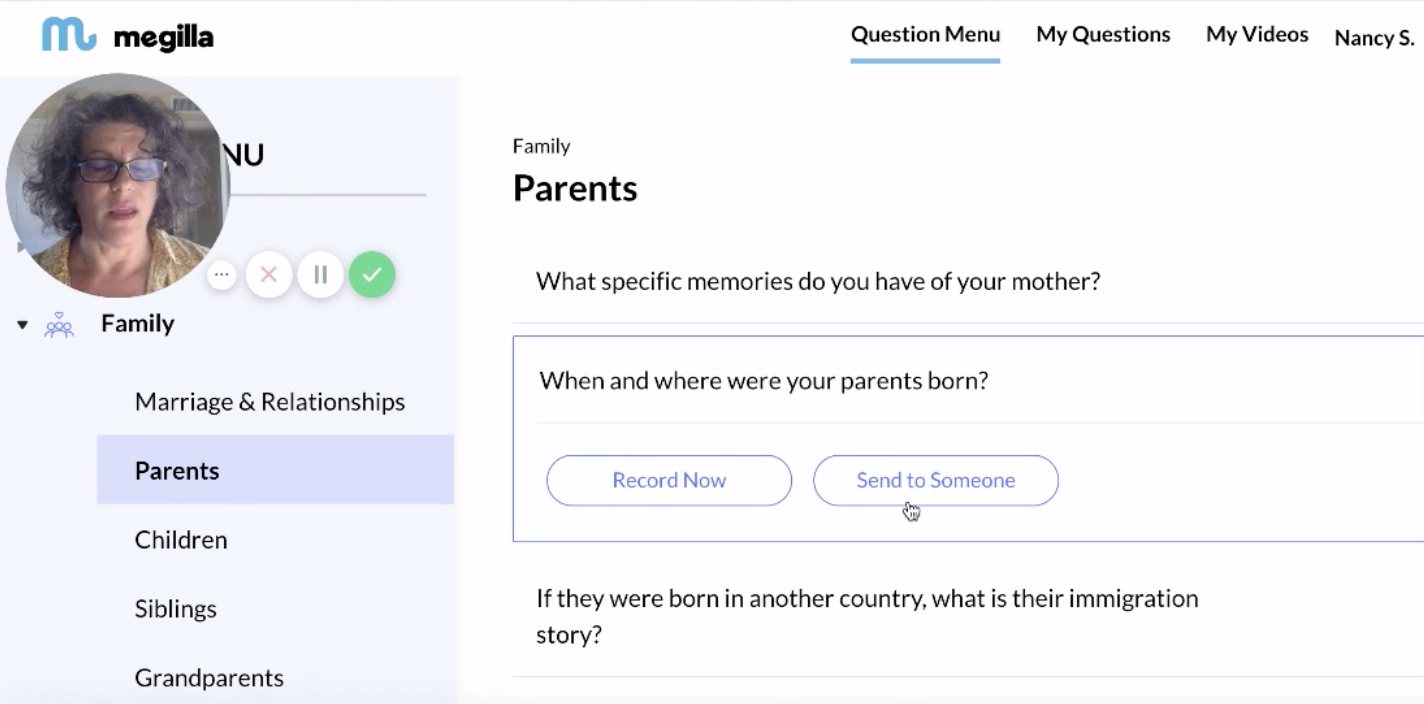The width and height of the screenshot is (1424, 704).
Task: Click the megilla logo icon
Action: tap(69, 36)
